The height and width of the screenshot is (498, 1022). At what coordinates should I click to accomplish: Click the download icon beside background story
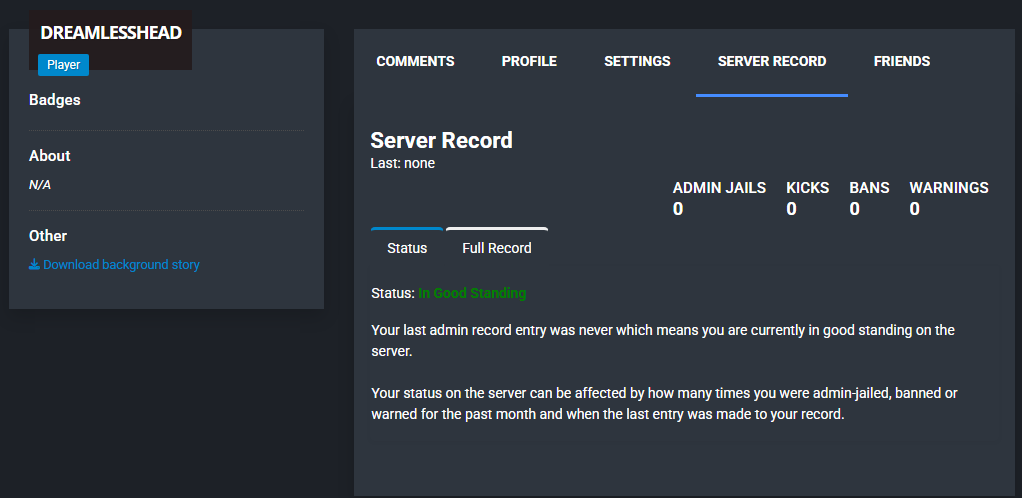pyautogui.click(x=35, y=265)
